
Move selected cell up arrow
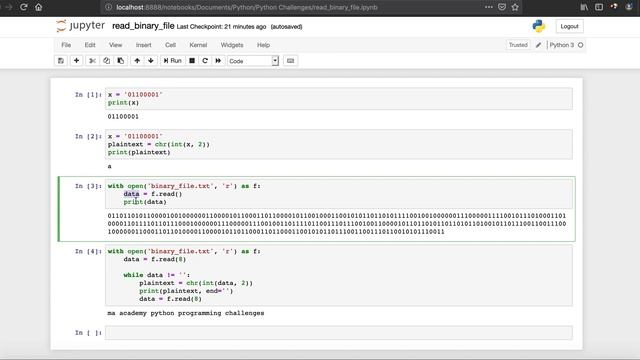pyautogui.click(x=137, y=61)
